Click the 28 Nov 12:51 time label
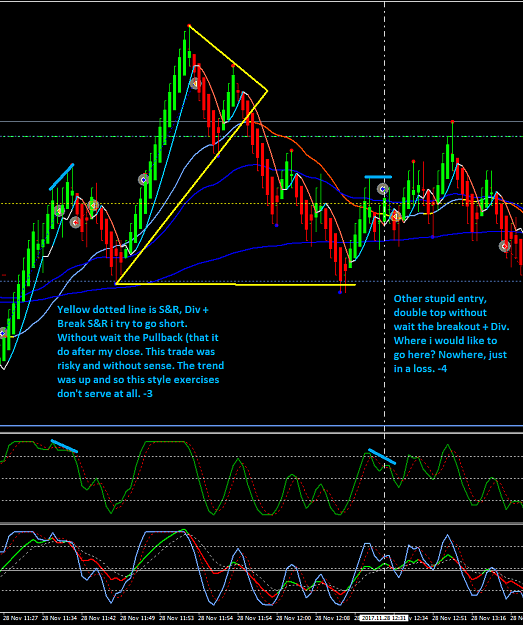Viewport: 523px width, 625px height. 449,618
